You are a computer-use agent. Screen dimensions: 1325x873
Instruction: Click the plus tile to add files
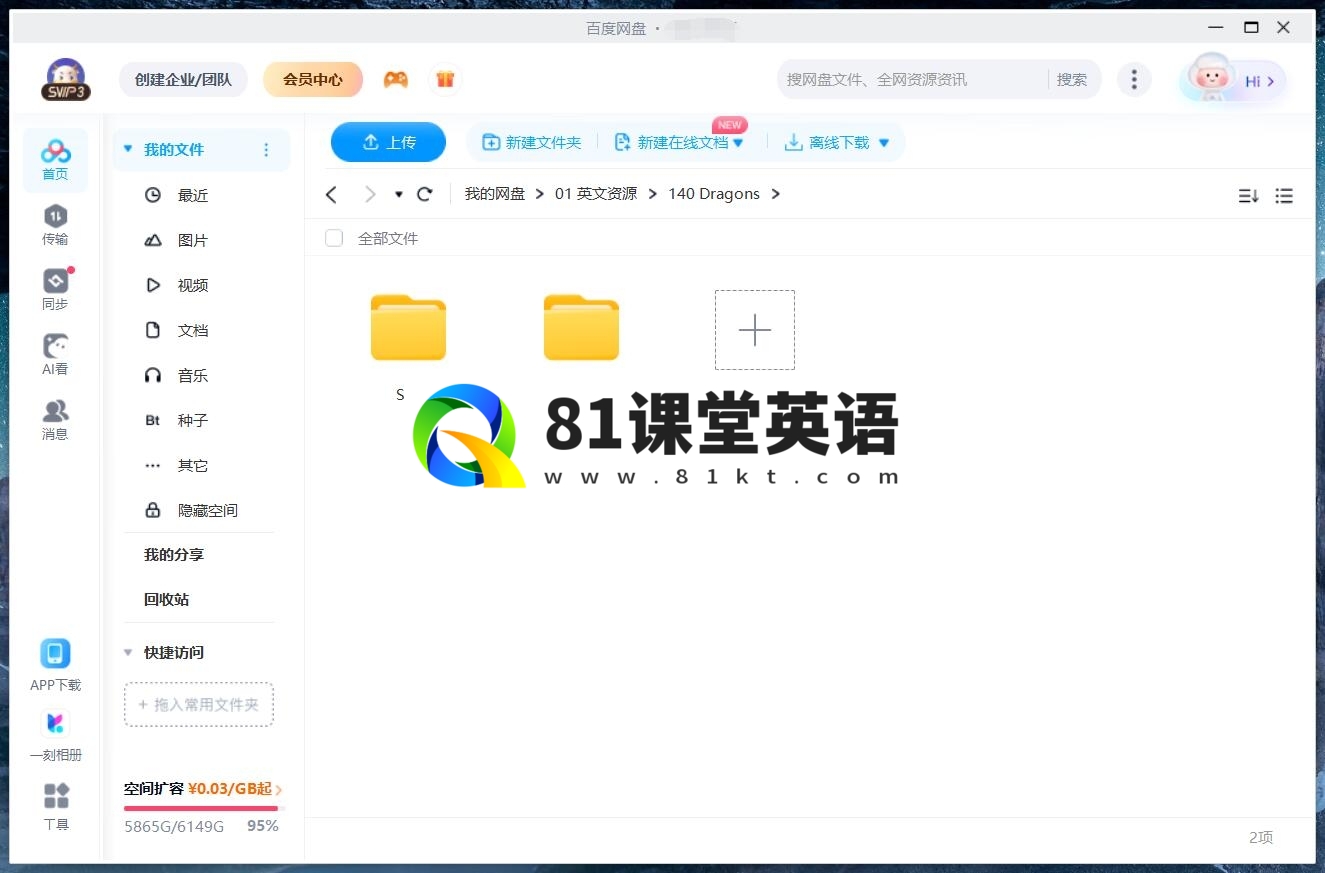tap(755, 330)
